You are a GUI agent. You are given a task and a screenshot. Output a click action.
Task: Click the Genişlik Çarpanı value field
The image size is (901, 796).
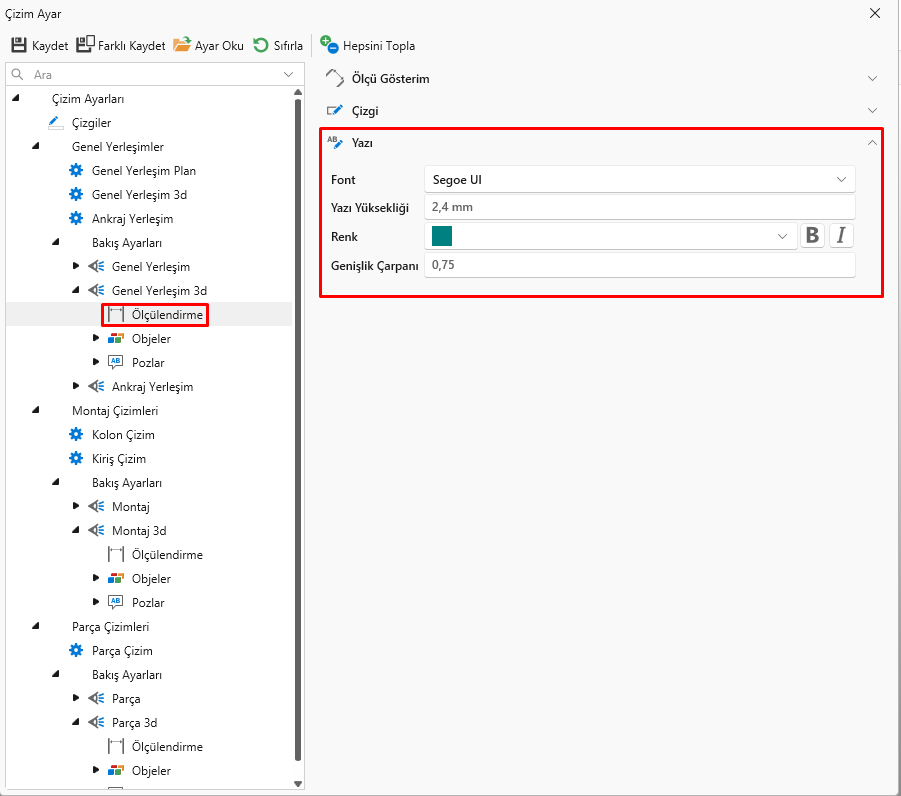pyautogui.click(x=639, y=265)
